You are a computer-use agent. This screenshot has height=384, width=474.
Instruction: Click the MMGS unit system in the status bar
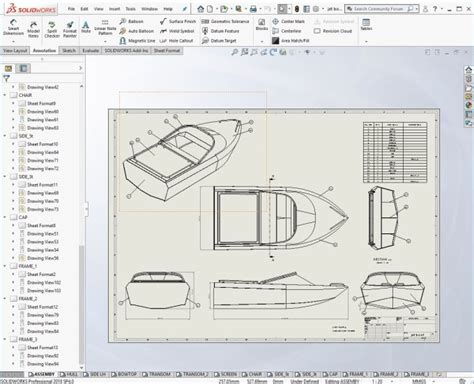click(x=419, y=381)
